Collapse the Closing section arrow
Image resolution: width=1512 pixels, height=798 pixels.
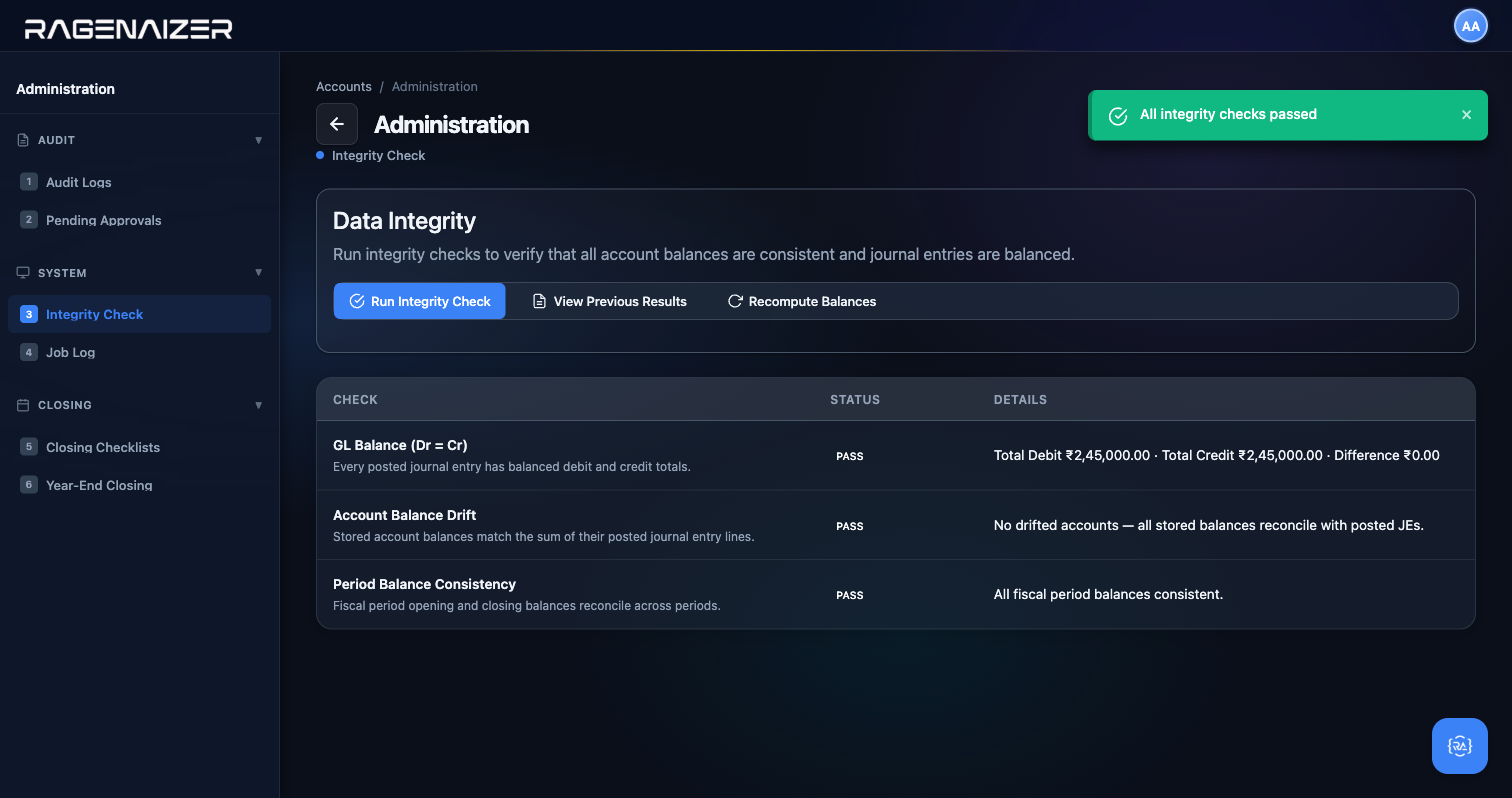click(x=259, y=405)
